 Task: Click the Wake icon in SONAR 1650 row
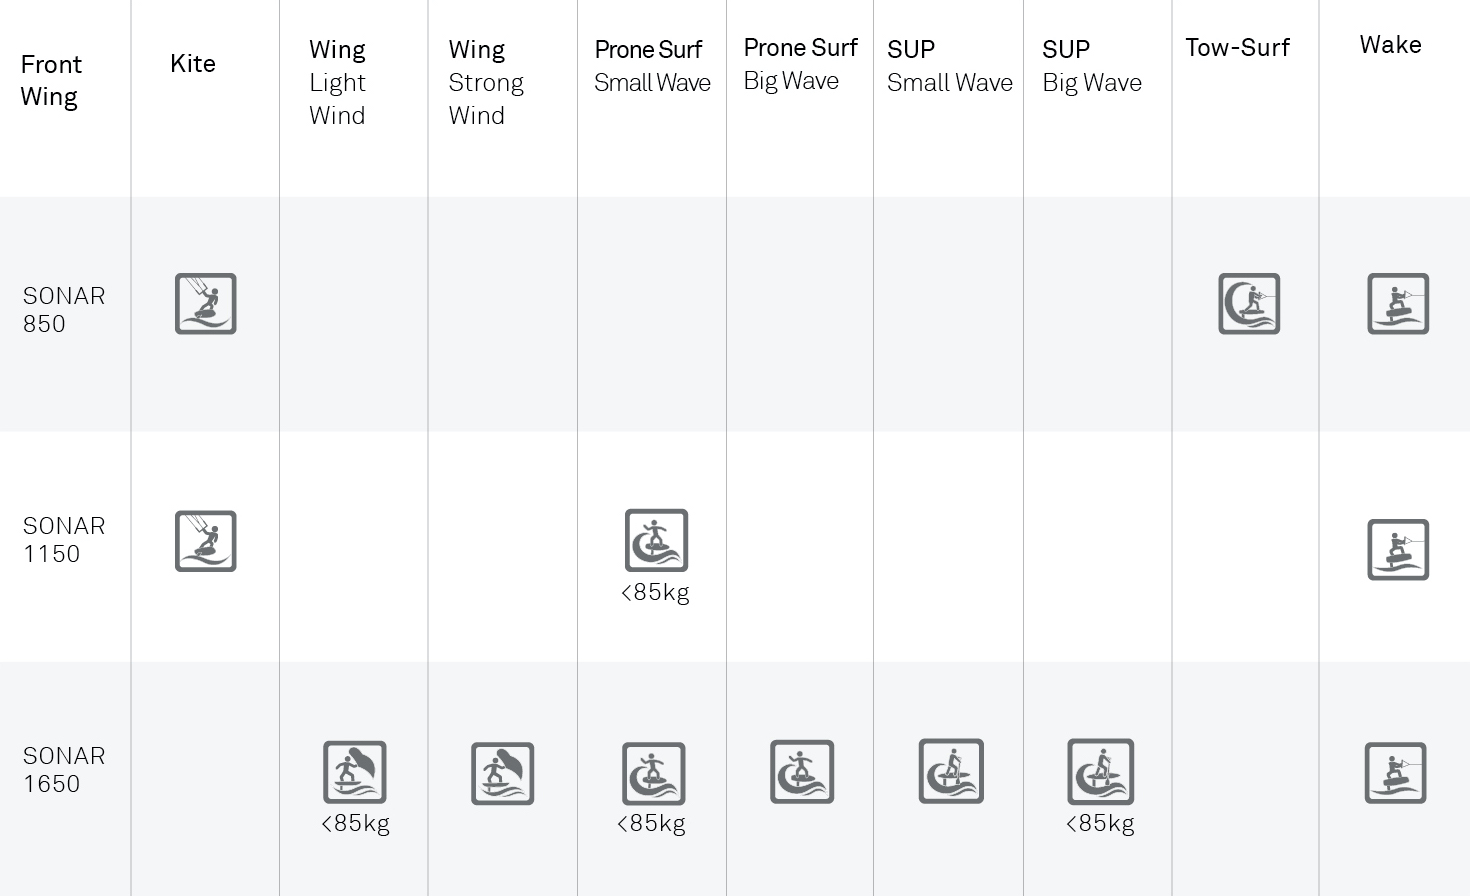(1395, 773)
